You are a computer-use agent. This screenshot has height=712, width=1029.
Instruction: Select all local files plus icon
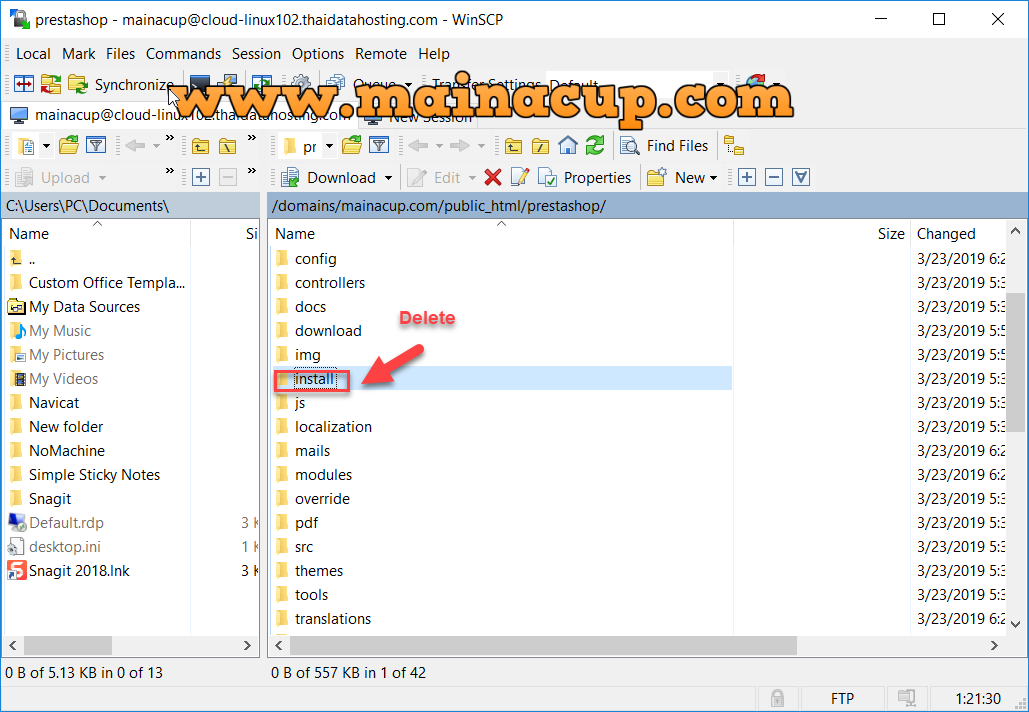tap(201, 177)
